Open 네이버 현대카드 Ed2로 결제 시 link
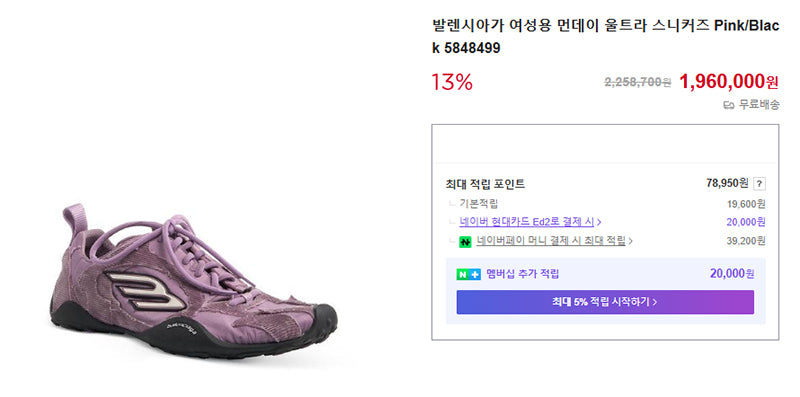 point(527,222)
